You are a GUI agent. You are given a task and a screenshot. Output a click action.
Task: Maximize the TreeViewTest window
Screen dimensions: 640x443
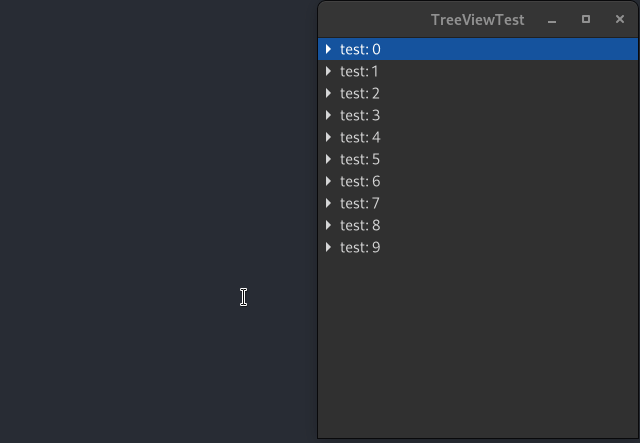click(586, 19)
